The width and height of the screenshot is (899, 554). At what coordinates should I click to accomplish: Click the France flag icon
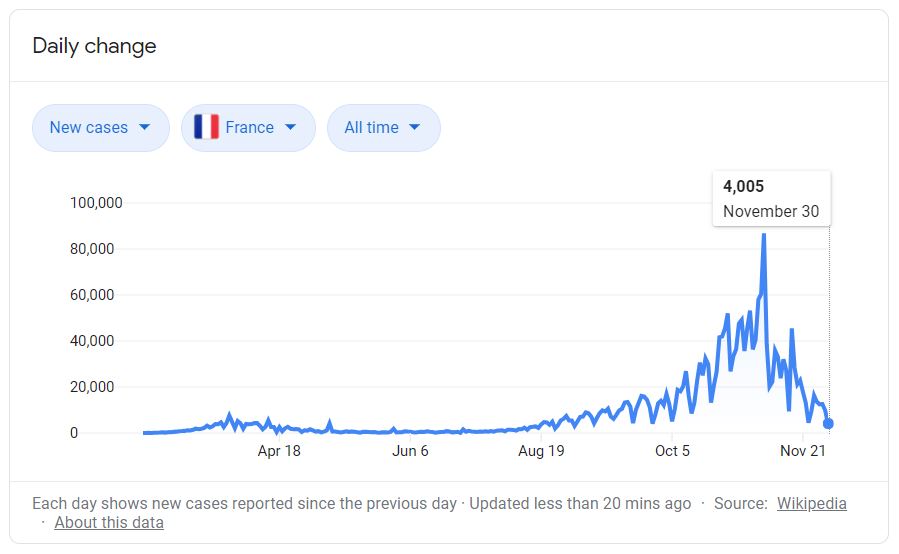point(207,127)
